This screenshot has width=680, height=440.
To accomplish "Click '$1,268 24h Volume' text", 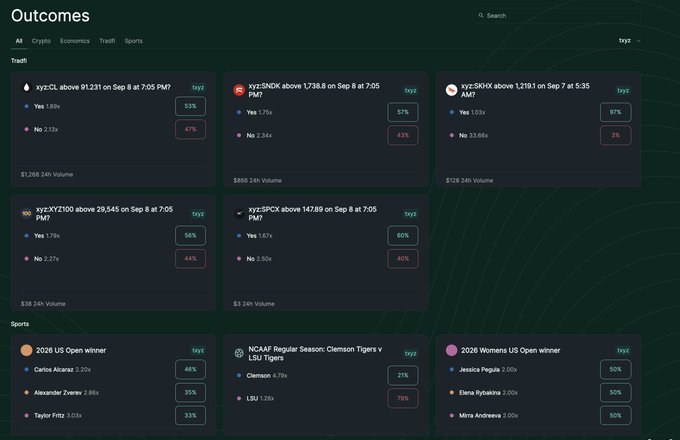I will (47, 174).
